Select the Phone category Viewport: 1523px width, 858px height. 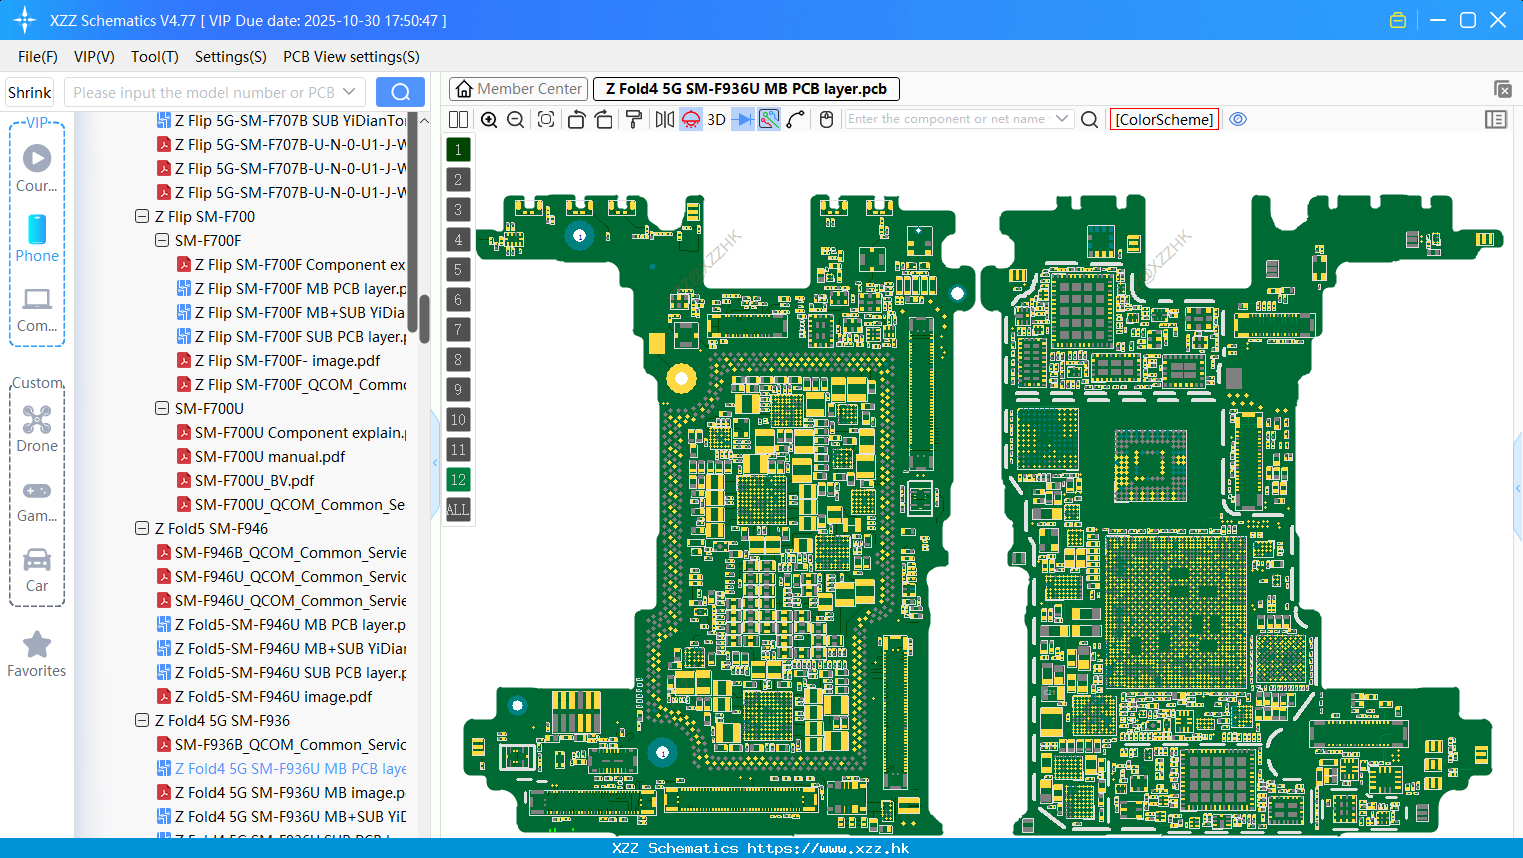(37, 238)
